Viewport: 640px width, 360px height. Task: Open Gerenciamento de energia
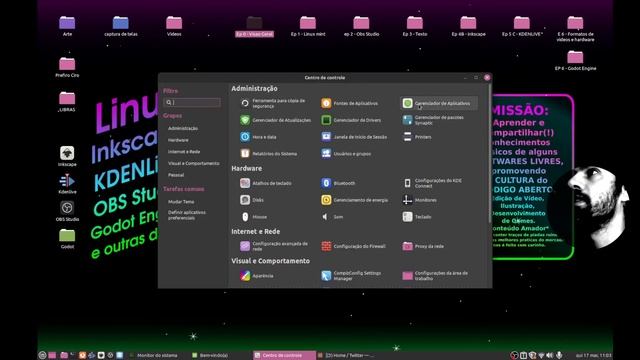[x=355, y=200]
